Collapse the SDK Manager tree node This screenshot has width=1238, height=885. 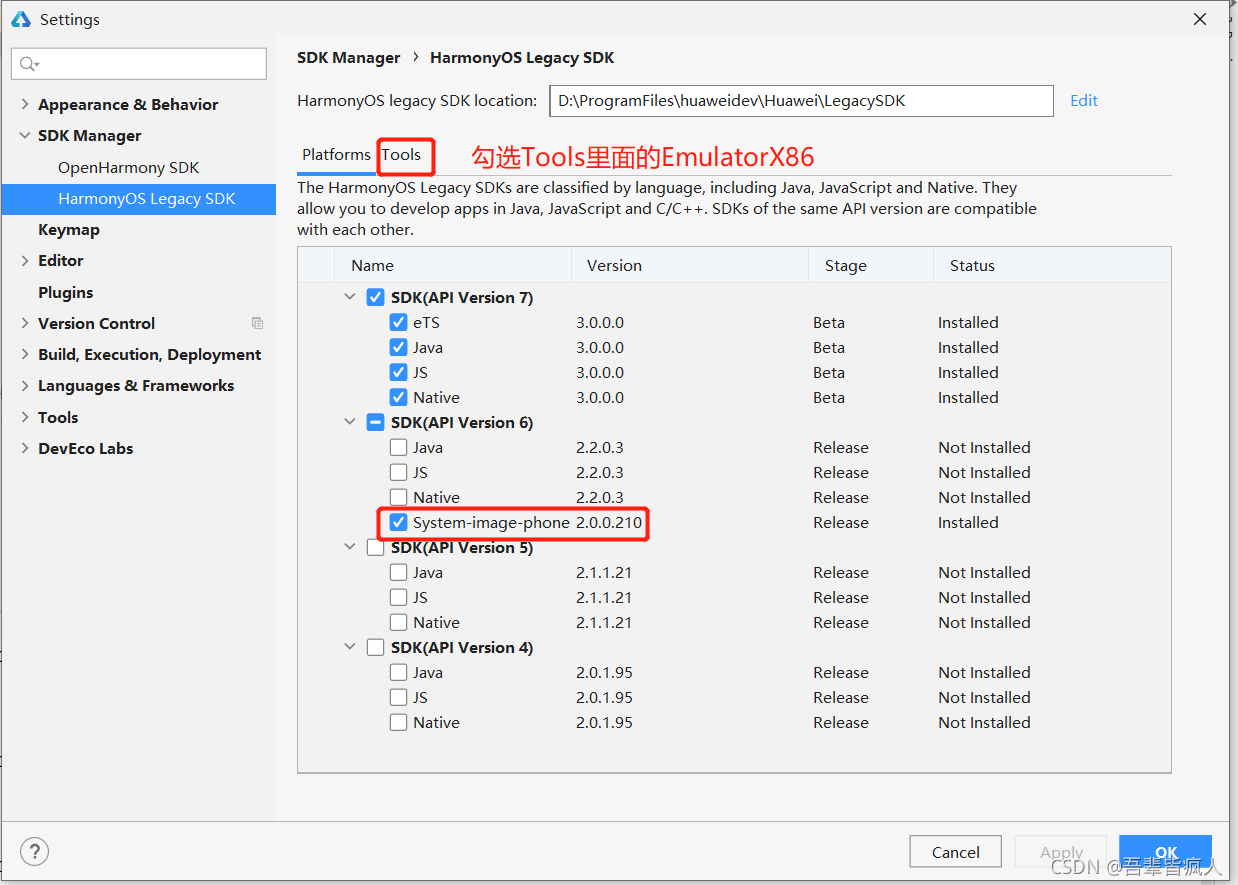(25, 135)
